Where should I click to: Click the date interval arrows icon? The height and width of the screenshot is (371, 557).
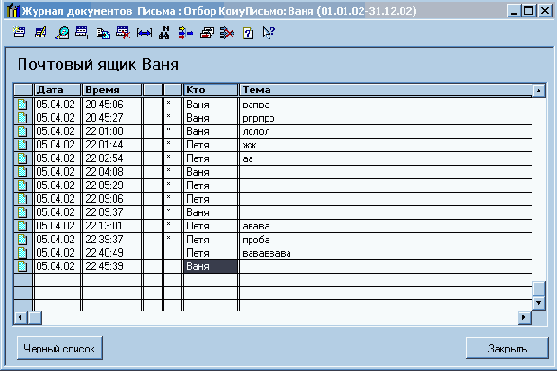coord(144,33)
